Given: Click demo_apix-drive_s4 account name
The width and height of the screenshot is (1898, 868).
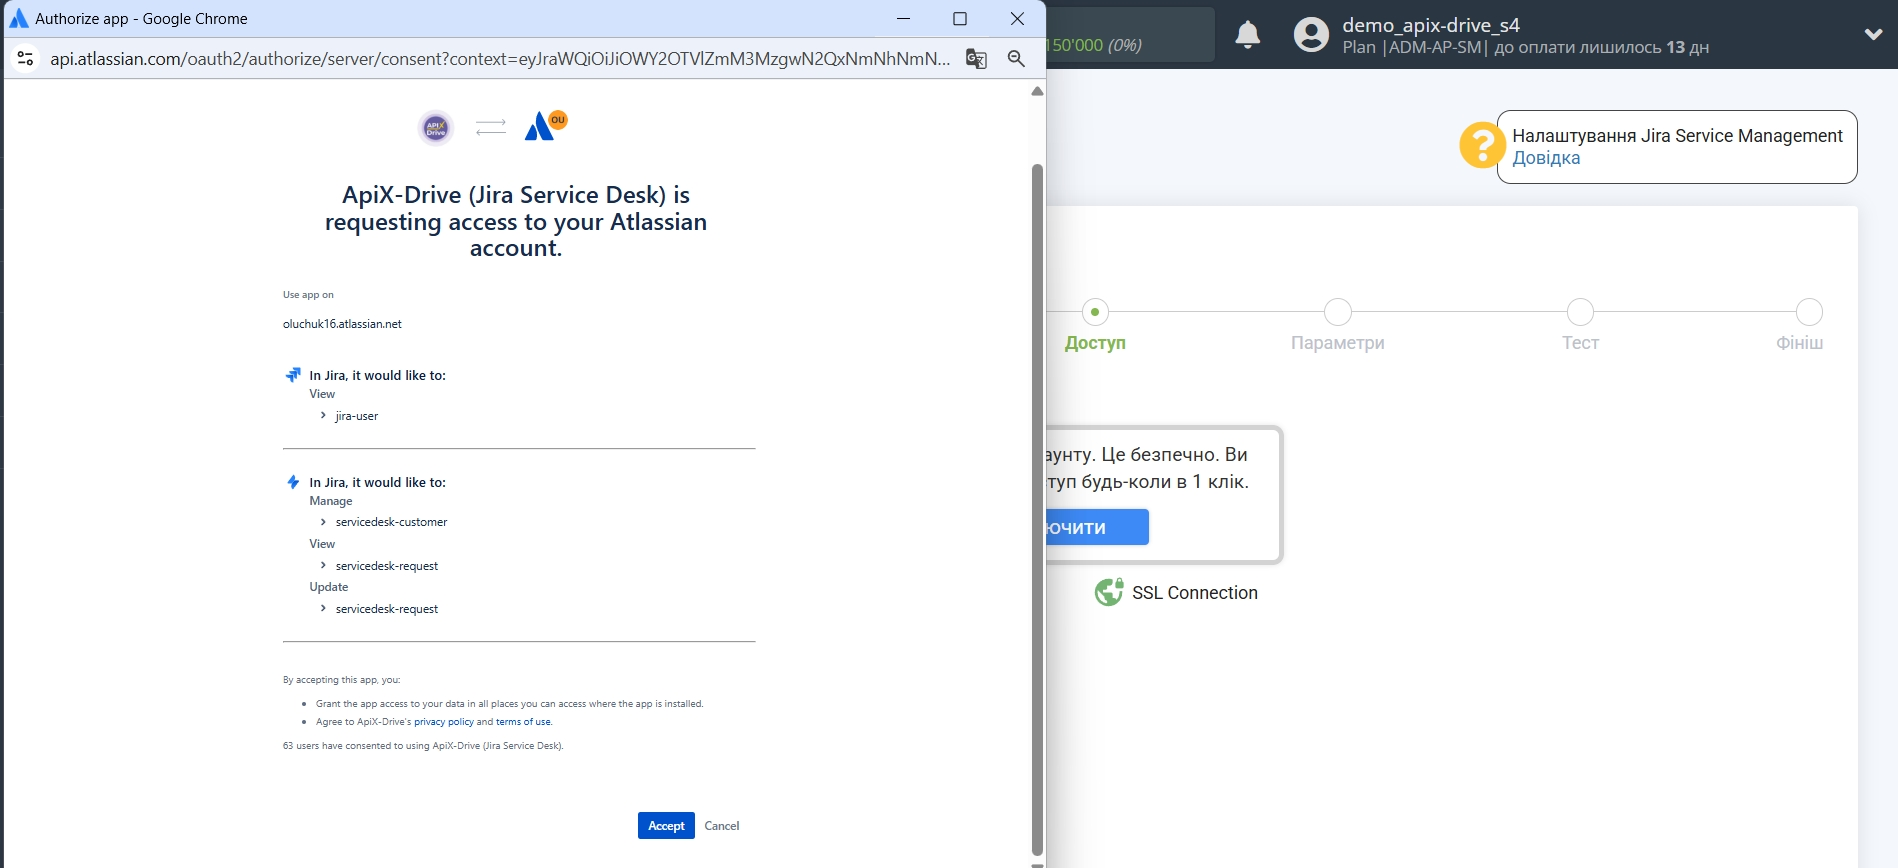Looking at the screenshot, I should (1431, 25).
